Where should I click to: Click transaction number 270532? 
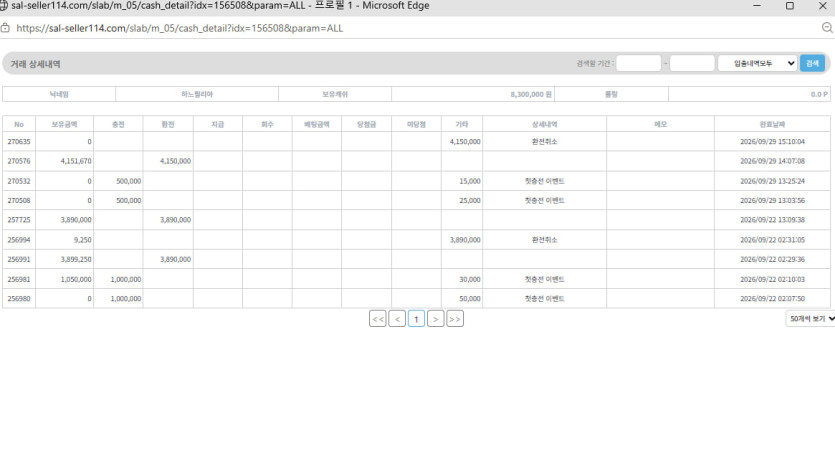click(x=19, y=181)
